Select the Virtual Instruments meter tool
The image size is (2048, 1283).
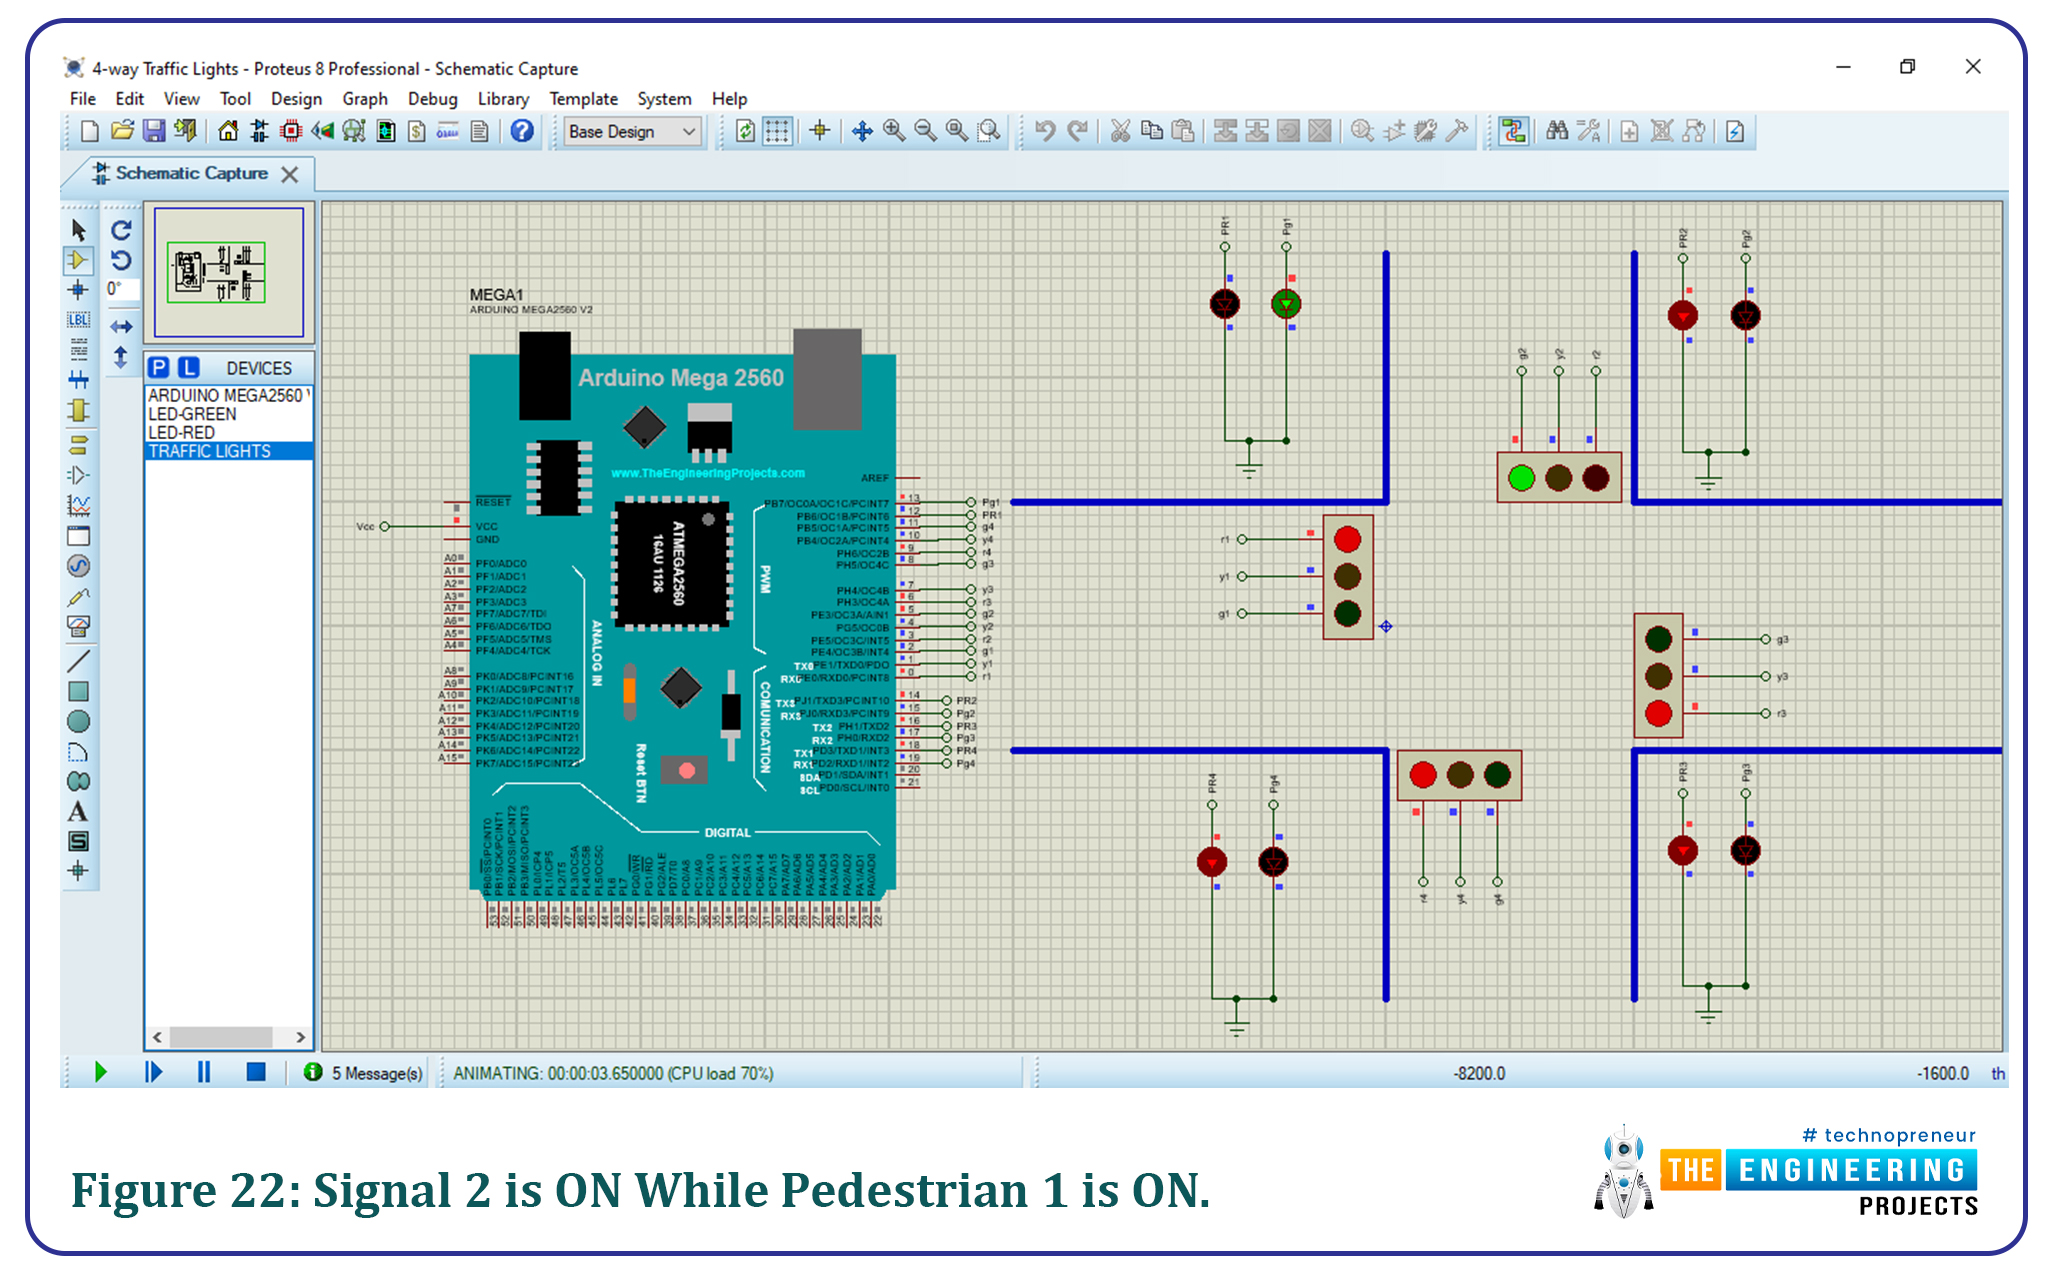[x=79, y=627]
